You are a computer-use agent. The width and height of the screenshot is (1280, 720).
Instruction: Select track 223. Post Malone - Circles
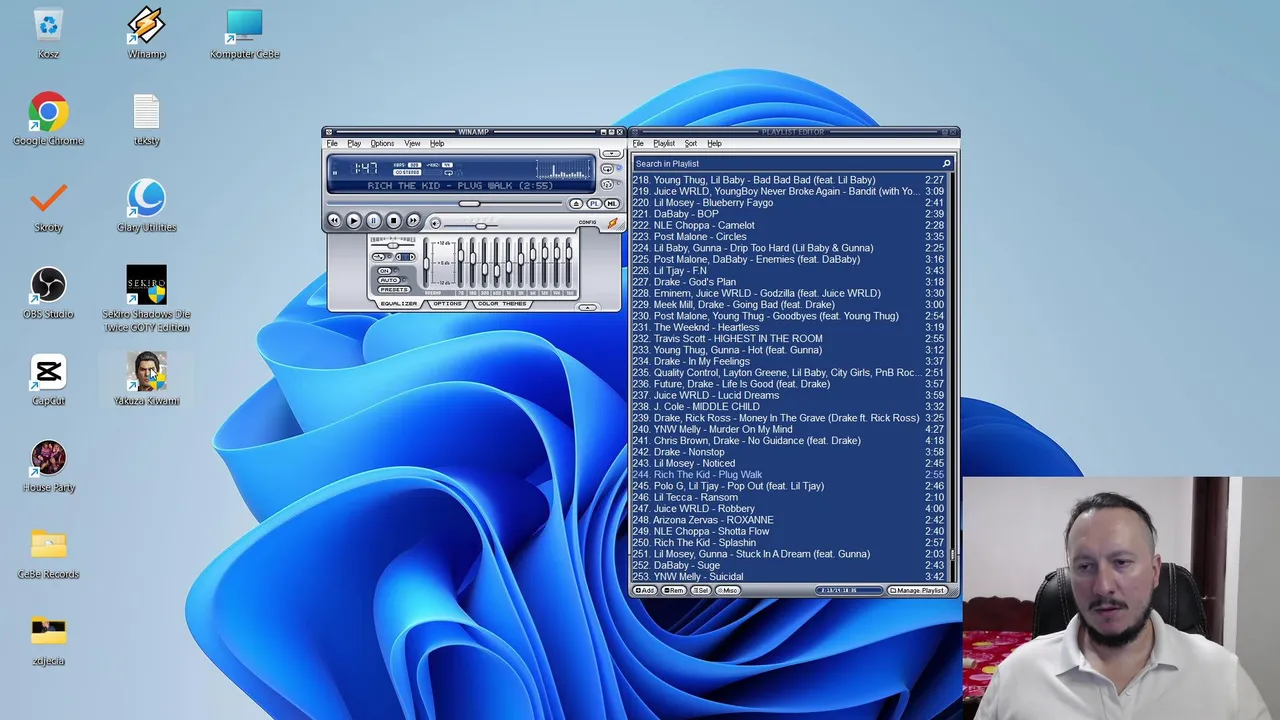point(788,237)
